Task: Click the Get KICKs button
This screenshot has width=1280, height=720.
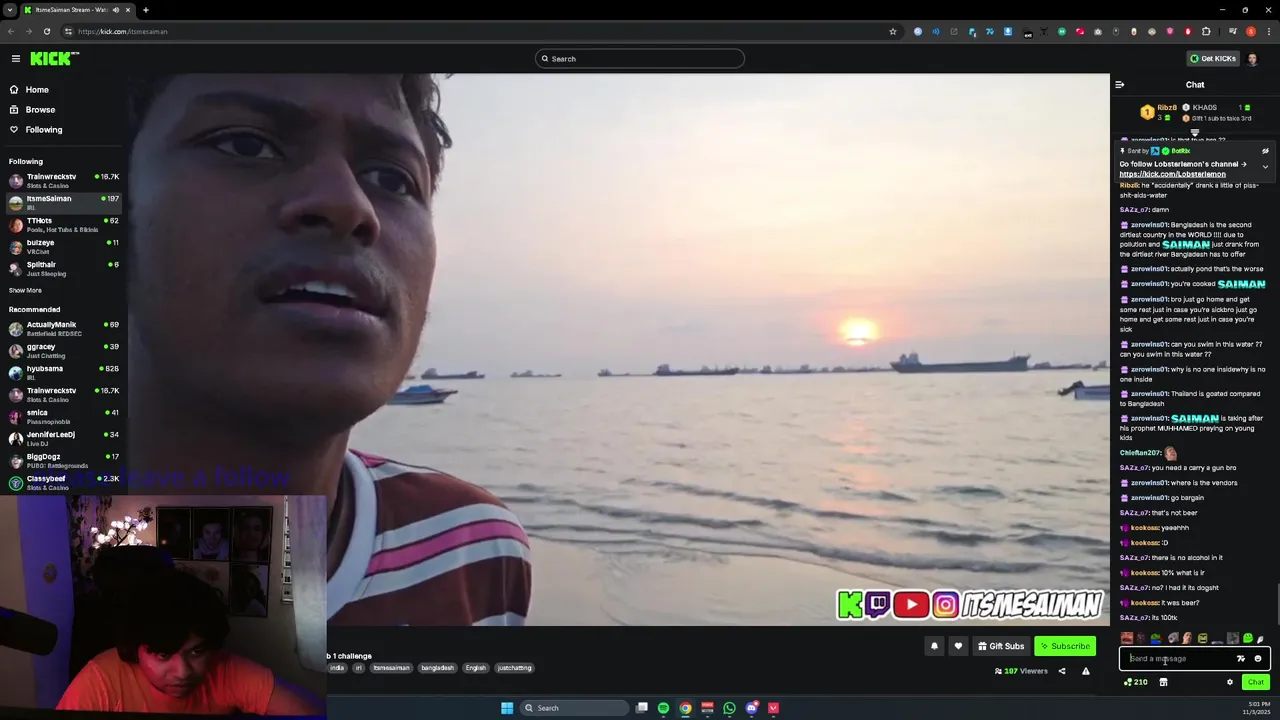Action: tap(1213, 58)
